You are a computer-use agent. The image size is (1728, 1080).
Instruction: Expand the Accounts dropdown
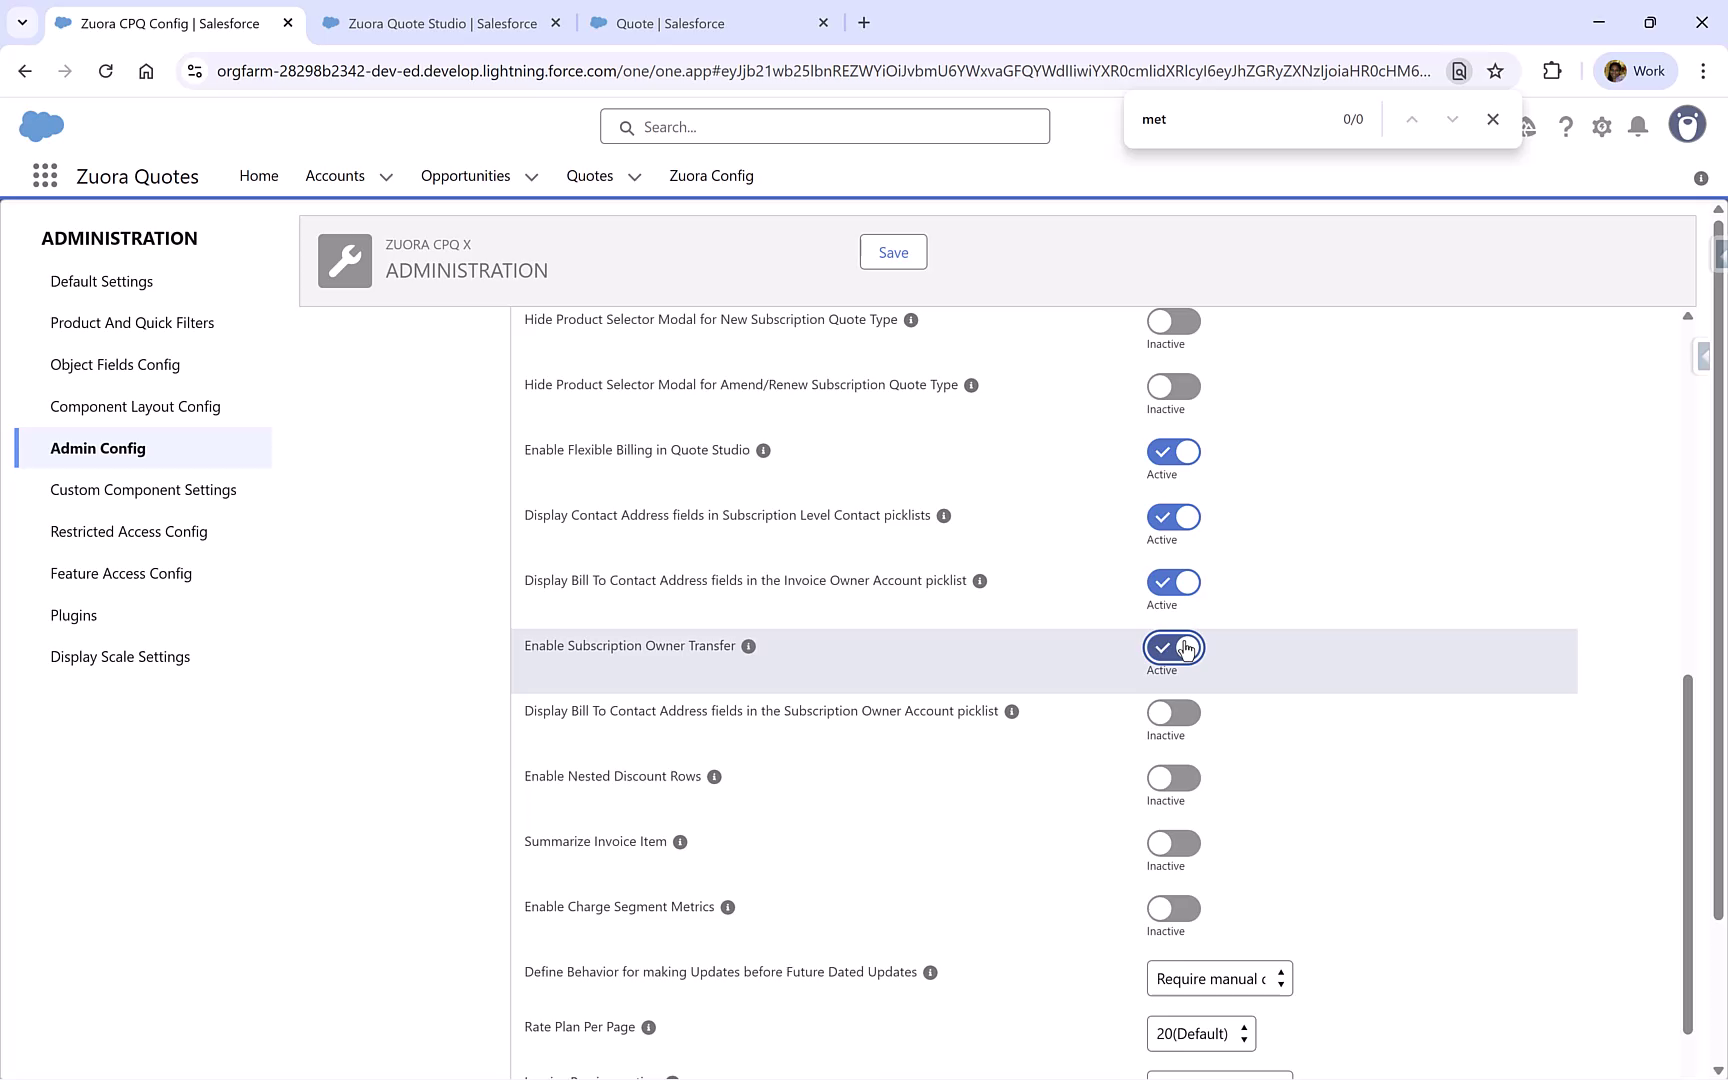pyautogui.click(x=387, y=176)
